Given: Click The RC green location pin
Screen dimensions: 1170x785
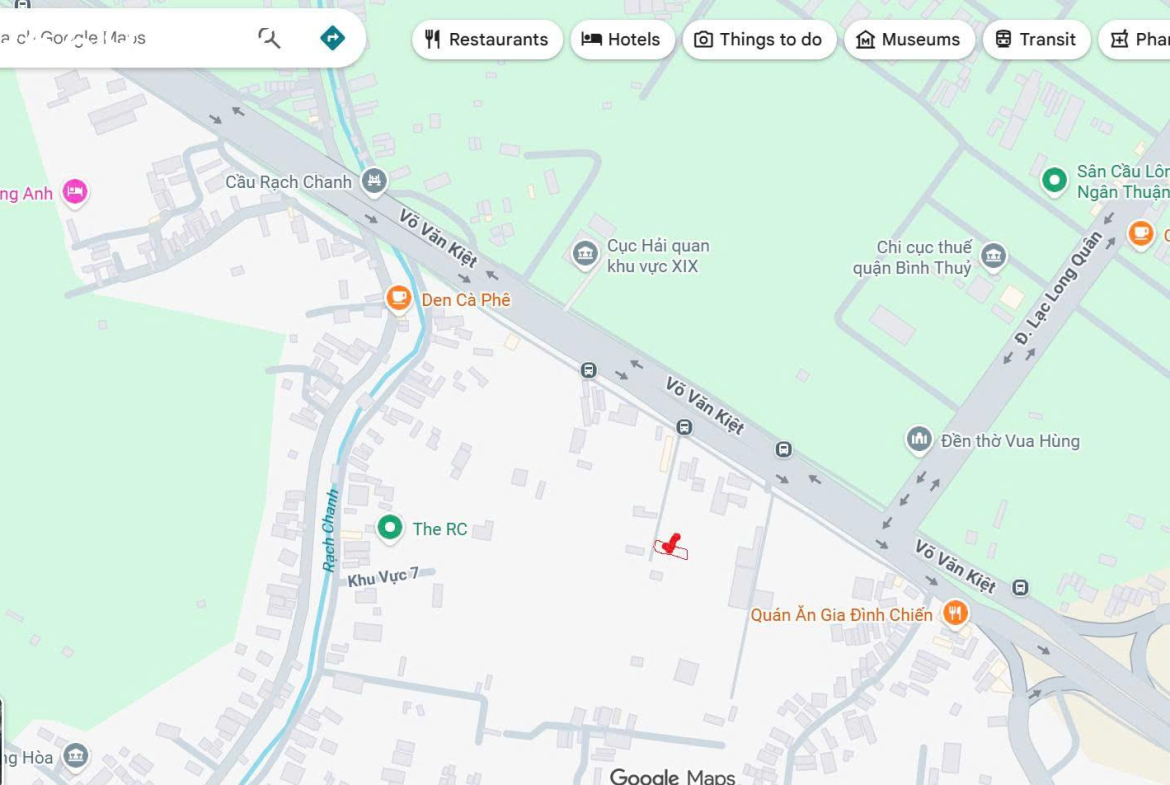Looking at the screenshot, I should pos(390,528).
